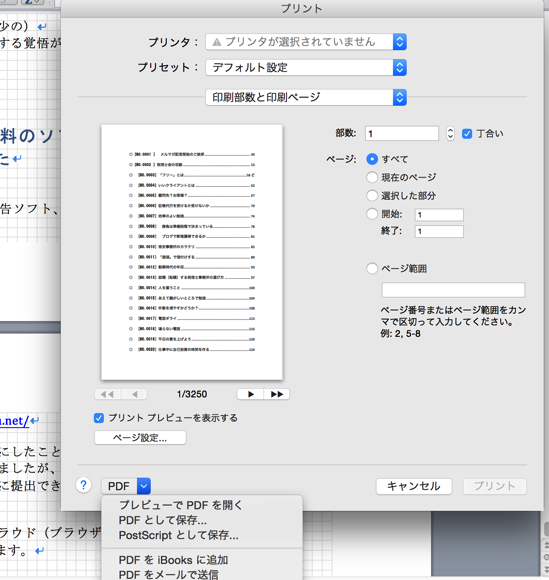
Task: Open ページ設定... page setup button
Action: click(140, 438)
